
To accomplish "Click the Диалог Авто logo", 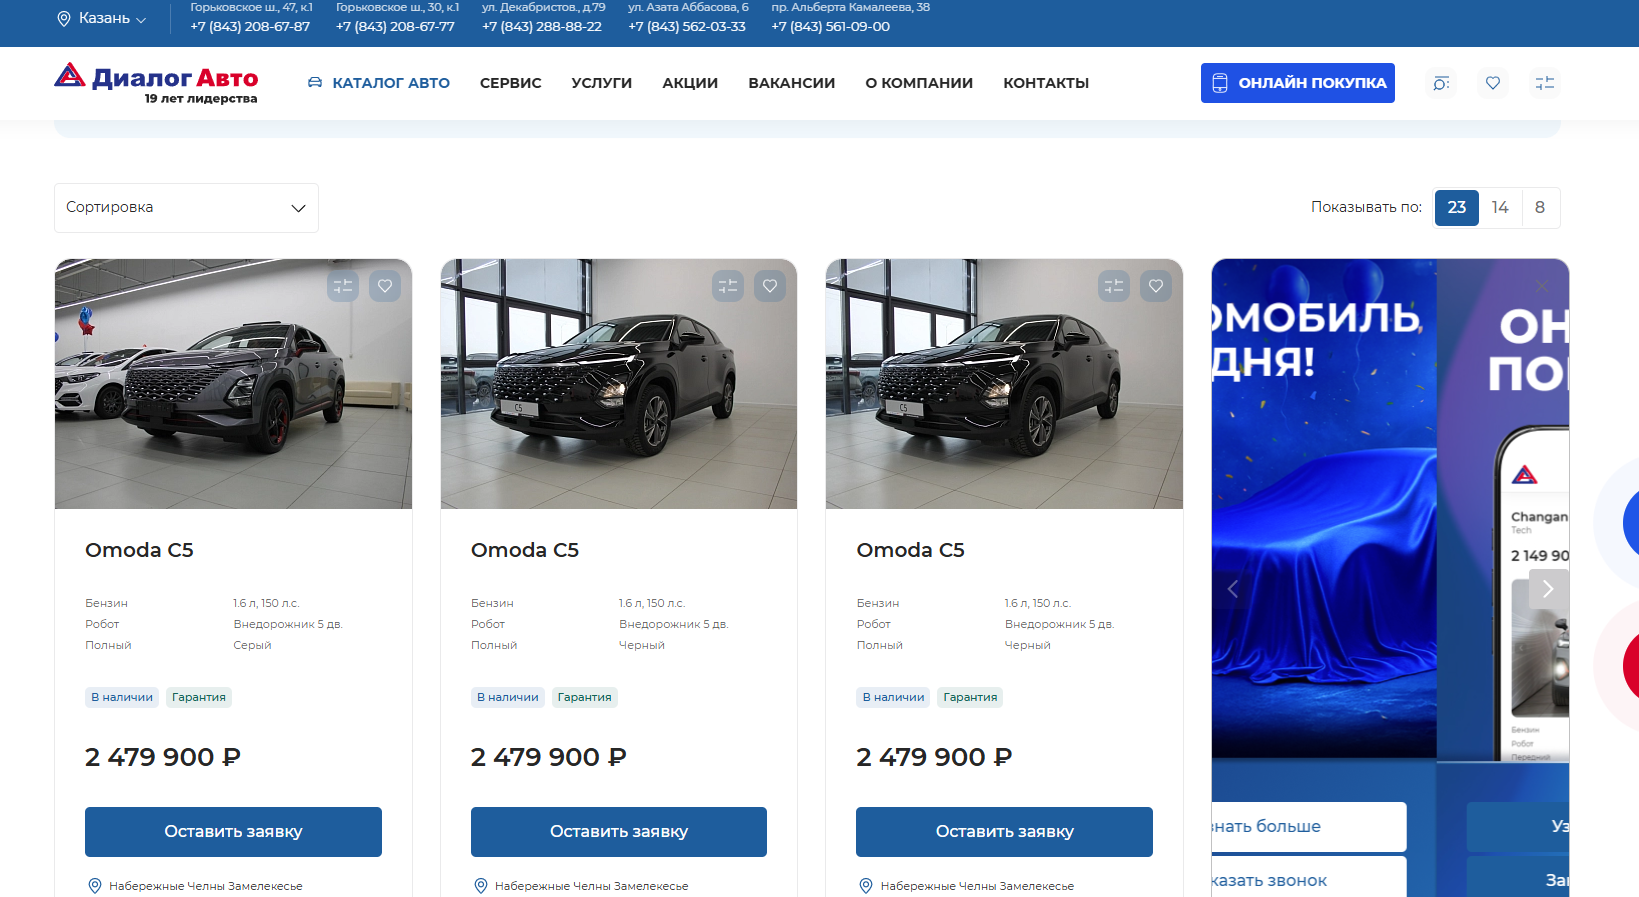I will pyautogui.click(x=156, y=83).
